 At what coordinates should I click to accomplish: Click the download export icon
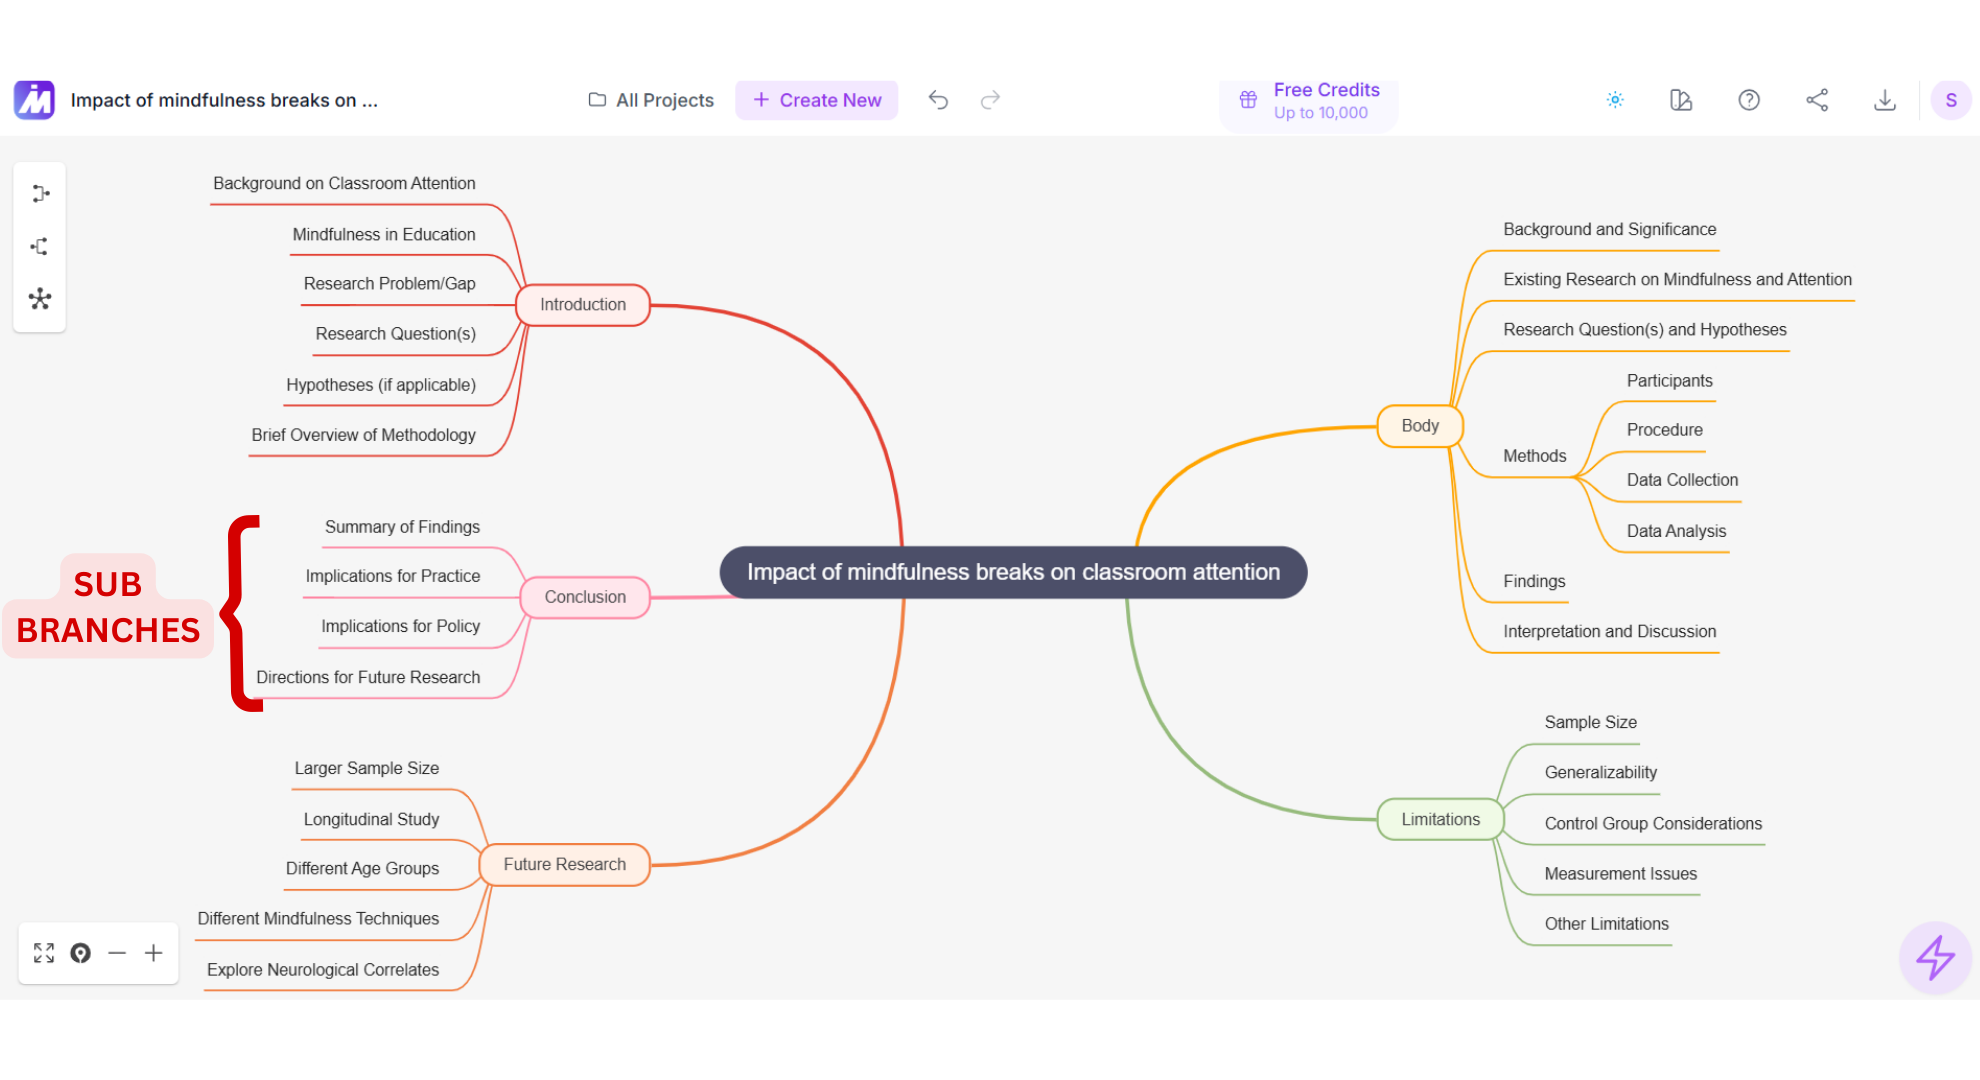1885,100
